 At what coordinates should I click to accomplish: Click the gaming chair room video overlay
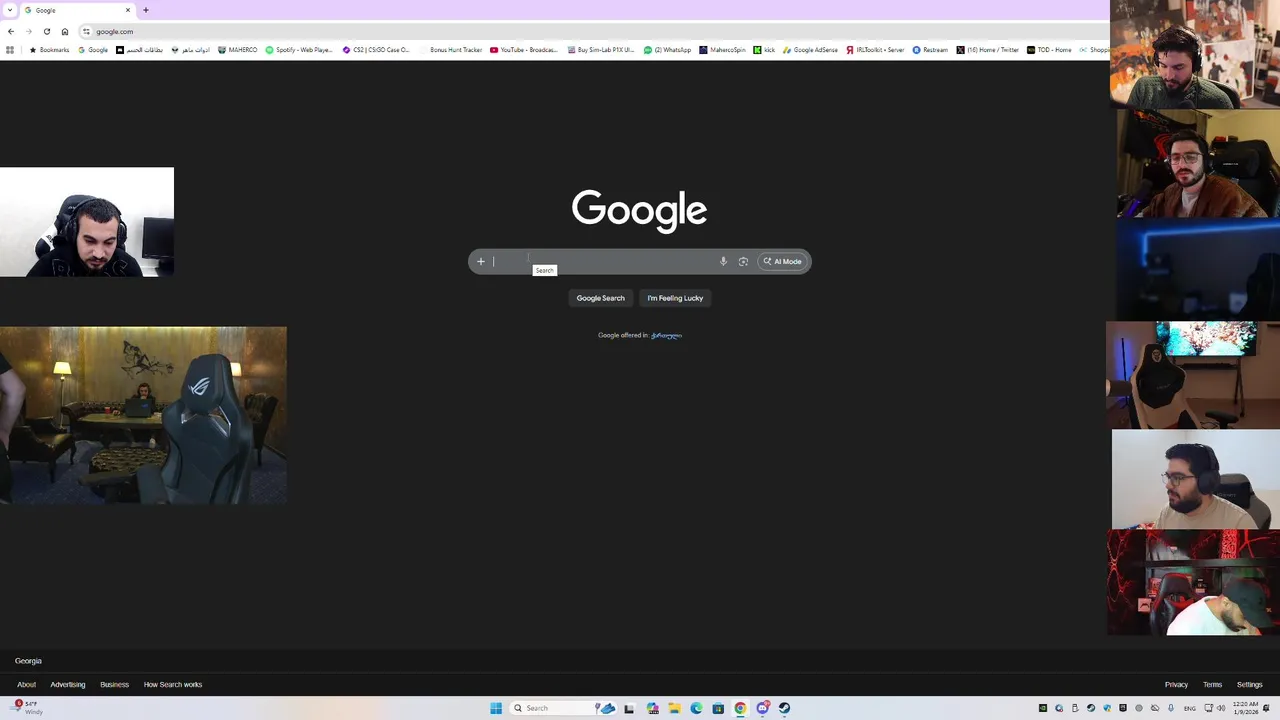click(143, 415)
